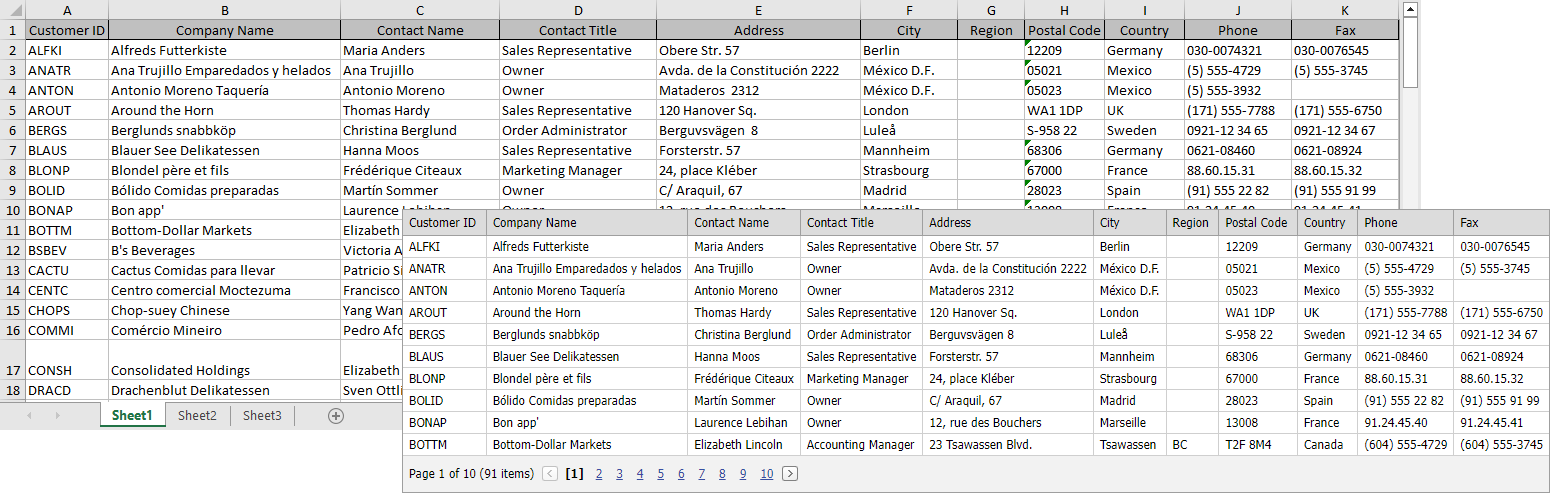Click spreadsheet cell 'Comércio Mineiro'
Viewport: 1550px width, 493px height.
point(224,330)
